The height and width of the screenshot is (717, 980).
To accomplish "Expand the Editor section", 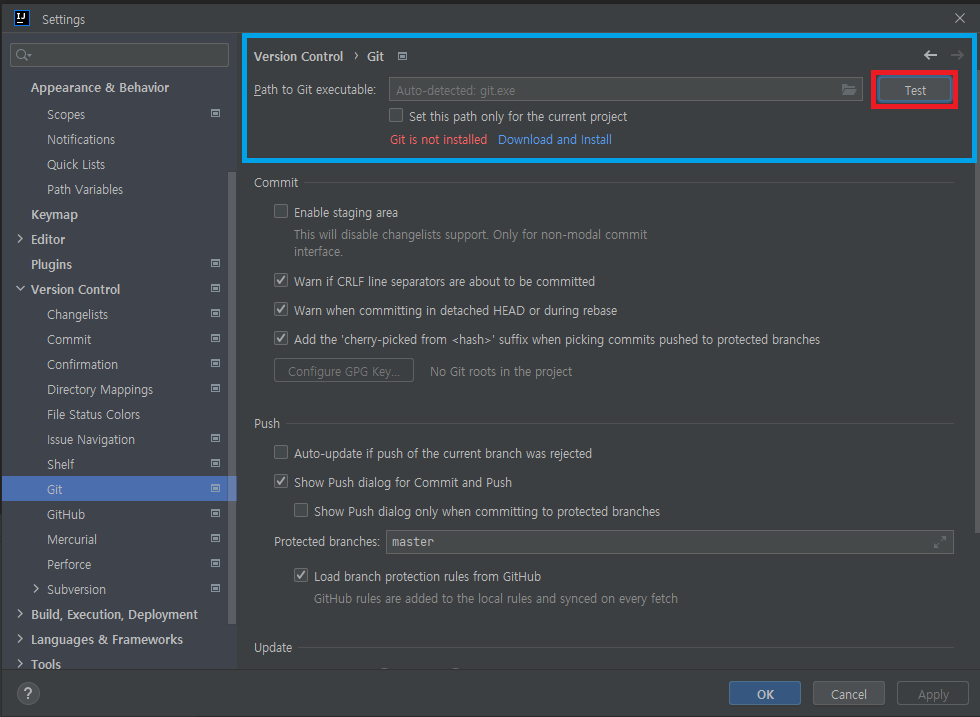I will pyautogui.click(x=20, y=239).
